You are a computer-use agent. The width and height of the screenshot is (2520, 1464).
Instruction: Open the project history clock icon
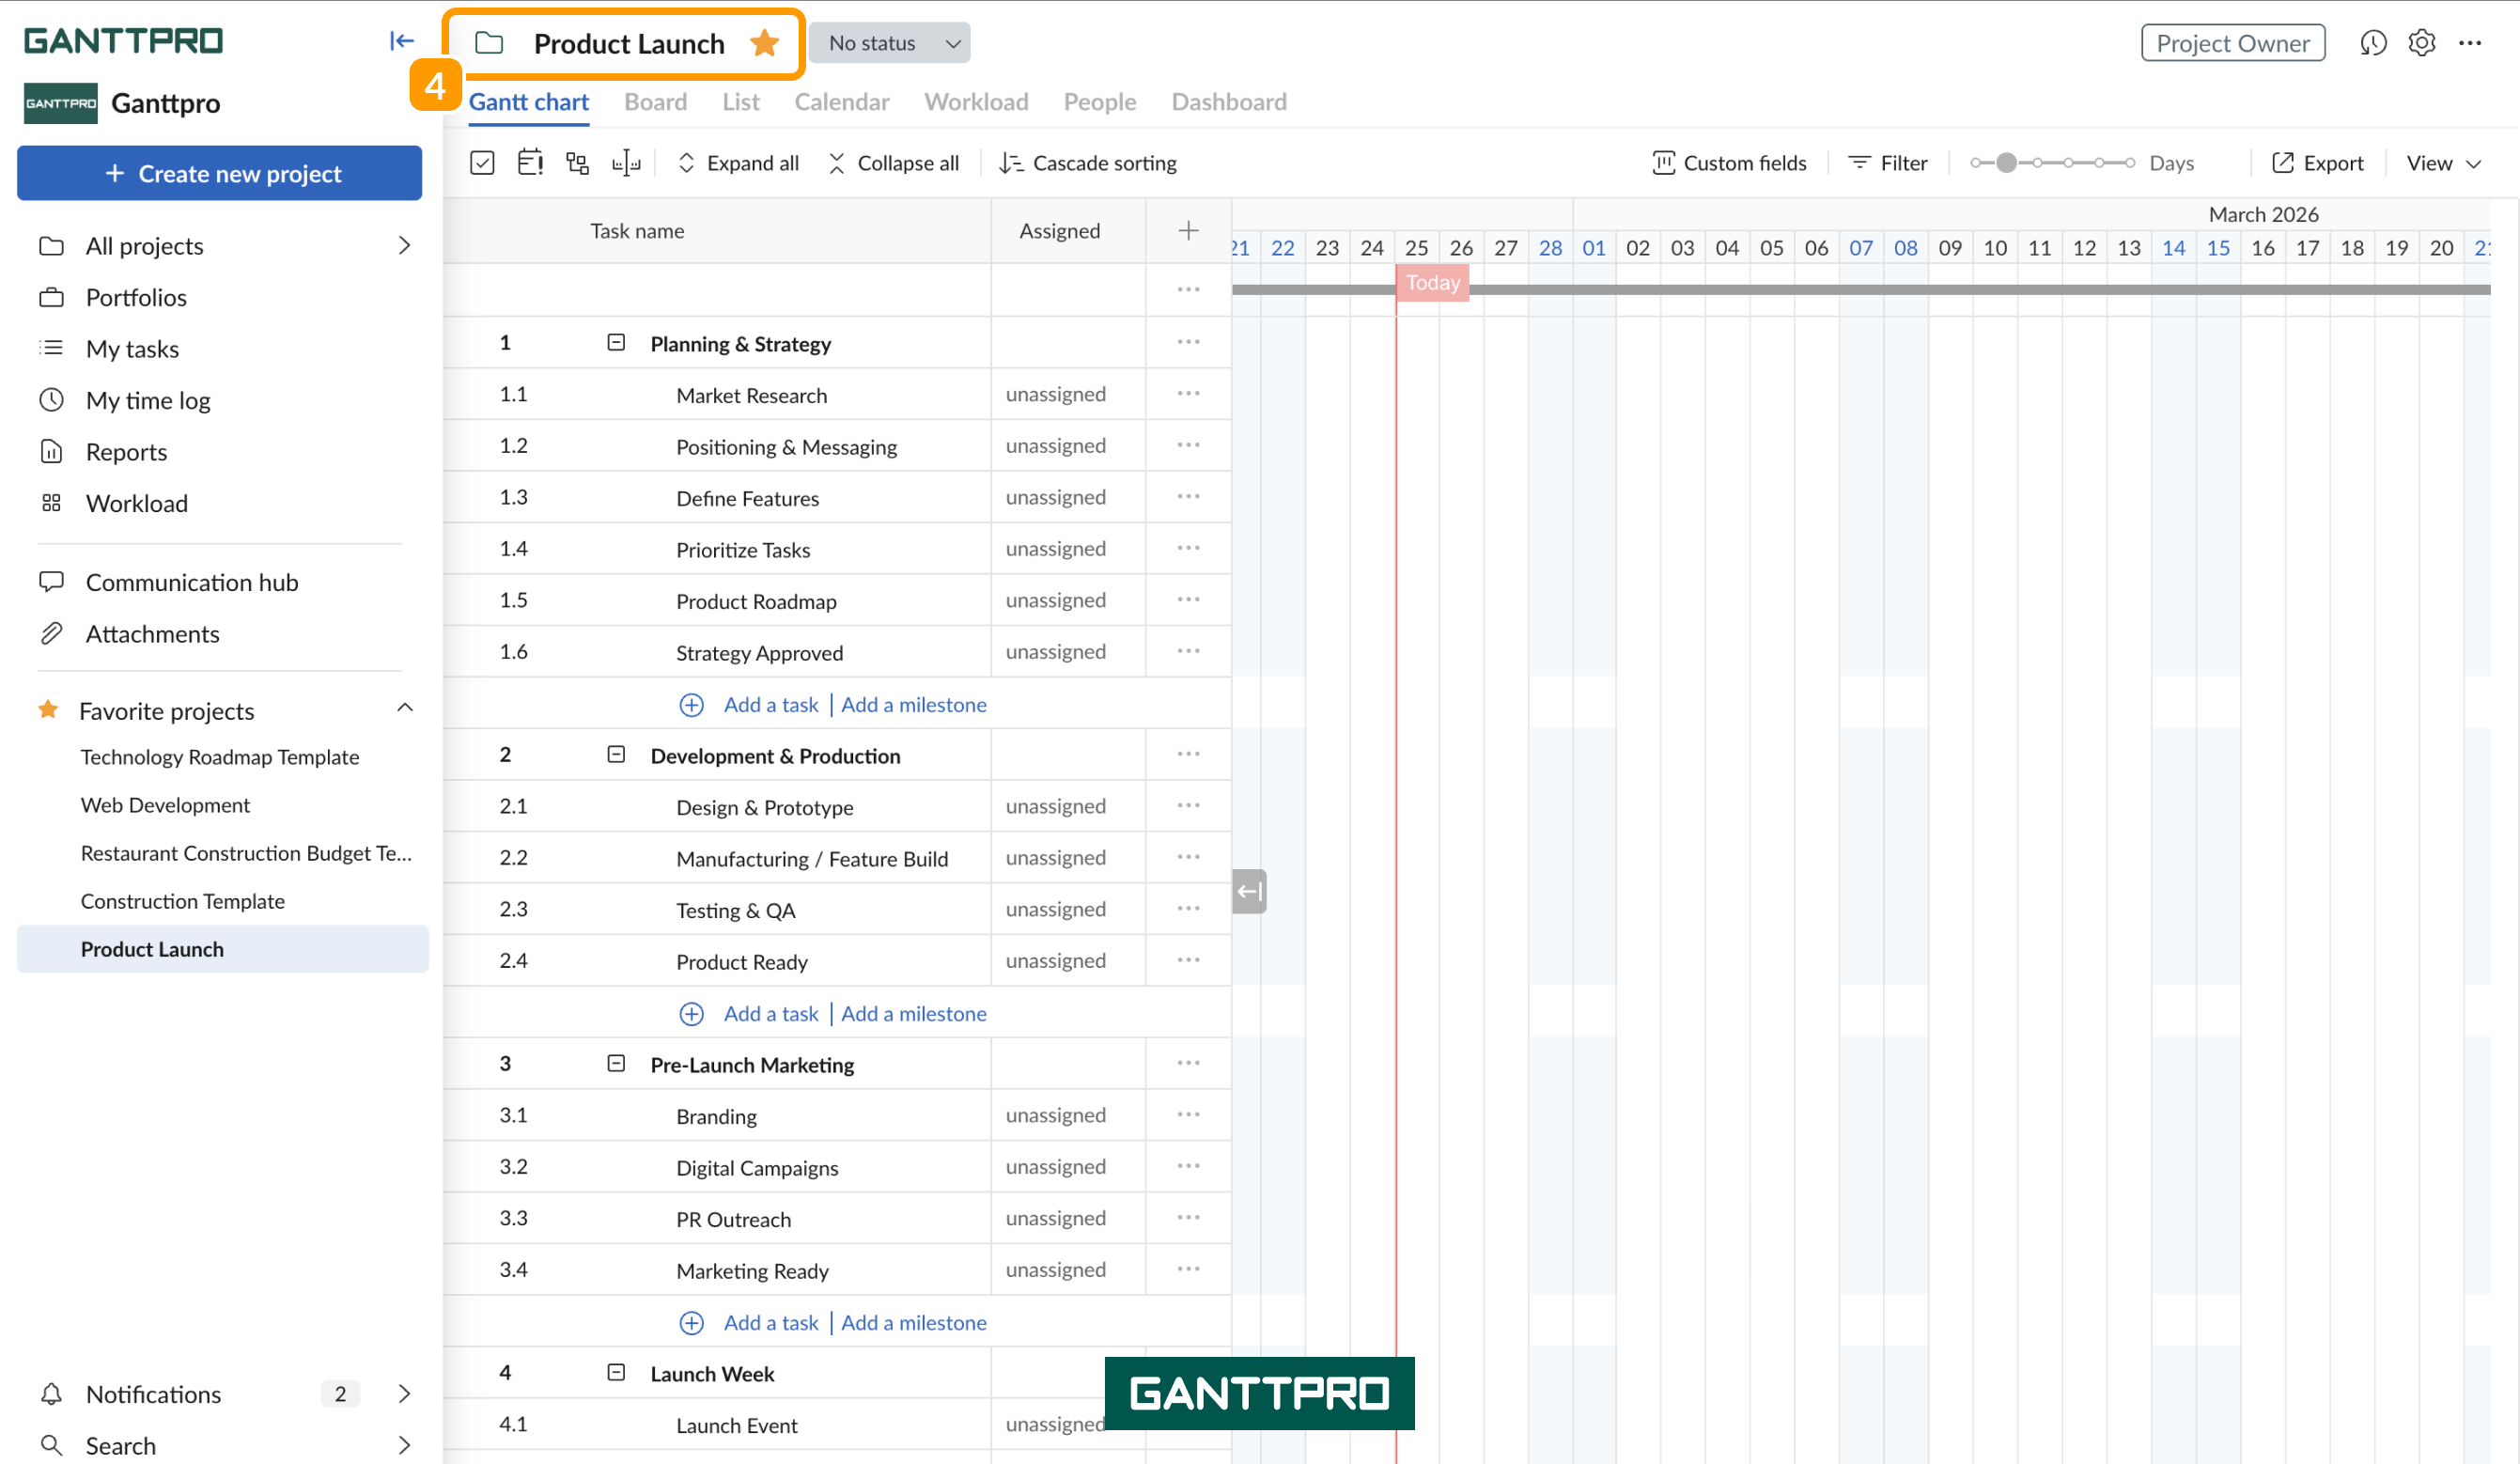[x=2373, y=43]
